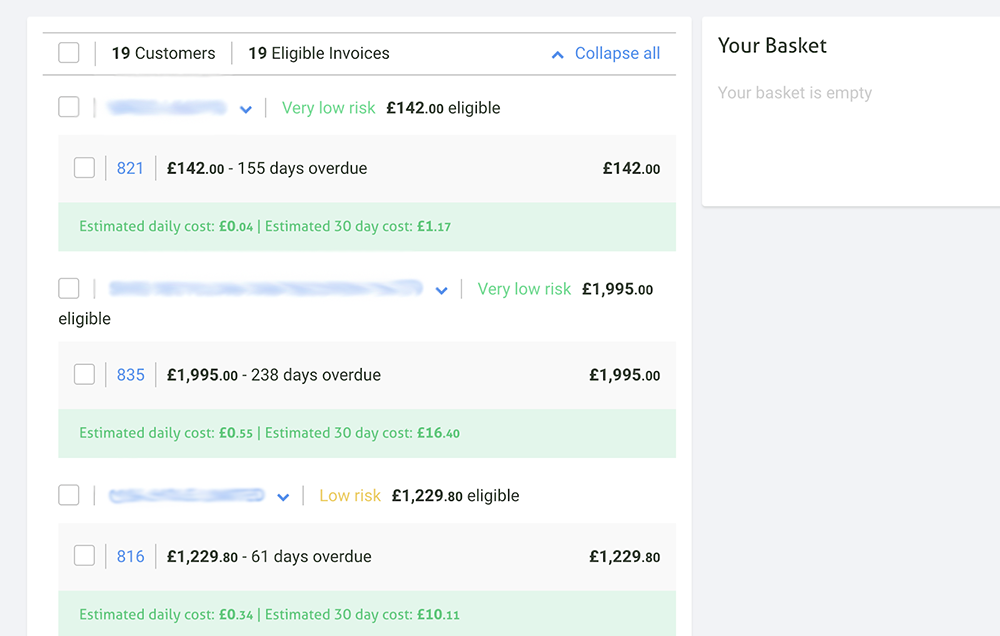1000x636 pixels.
Task: Click the up-chevron icon beside Collapse all
Action: pos(558,55)
